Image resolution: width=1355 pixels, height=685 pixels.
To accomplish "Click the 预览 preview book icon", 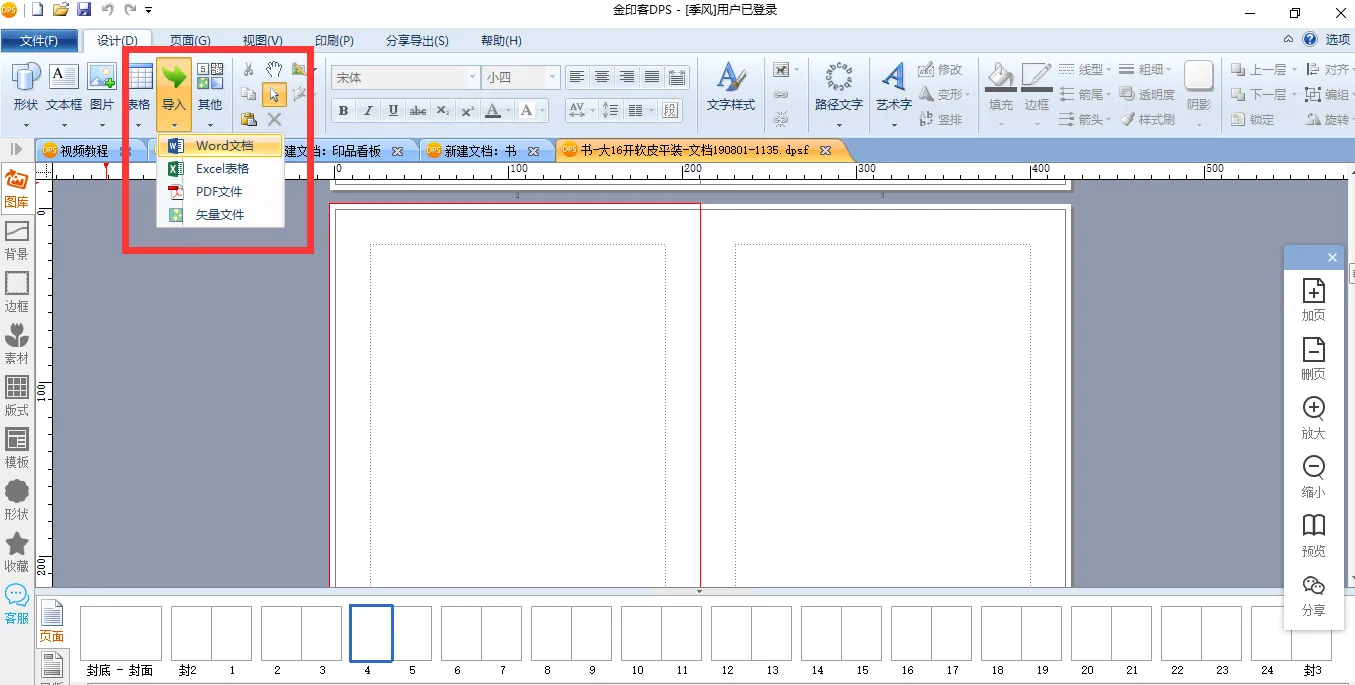I will point(1313,535).
